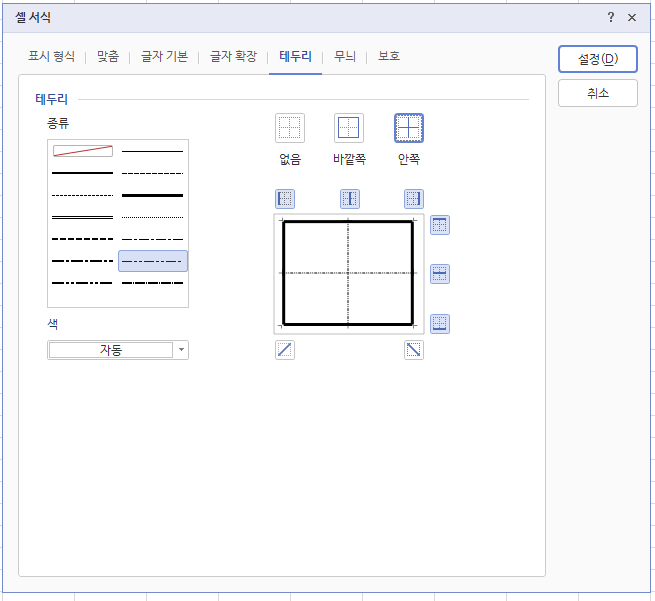655x601 pixels.
Task: Choose the medium dash-dot line style
Action: pos(83,261)
